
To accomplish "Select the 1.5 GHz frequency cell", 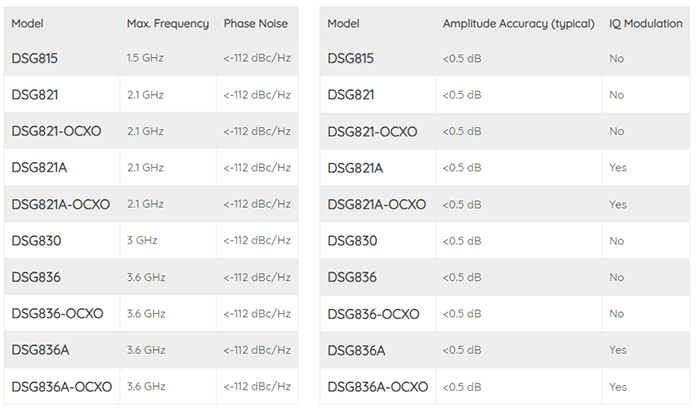I will pyautogui.click(x=145, y=58).
